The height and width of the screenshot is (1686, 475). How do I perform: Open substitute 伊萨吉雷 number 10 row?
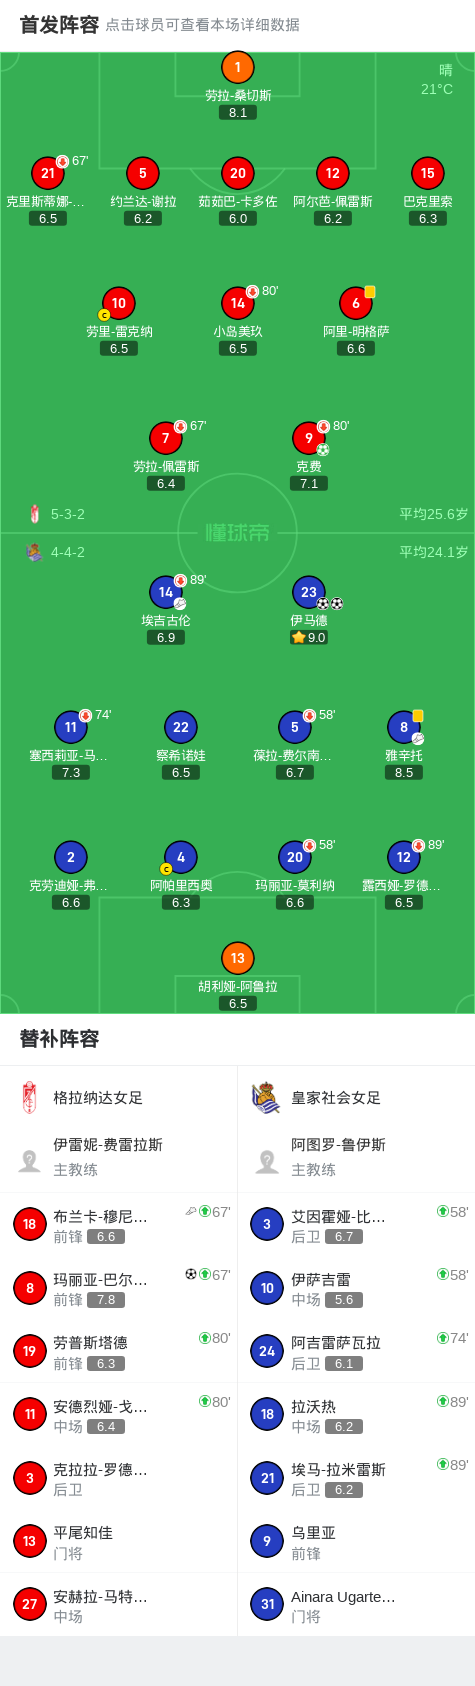(x=356, y=1288)
